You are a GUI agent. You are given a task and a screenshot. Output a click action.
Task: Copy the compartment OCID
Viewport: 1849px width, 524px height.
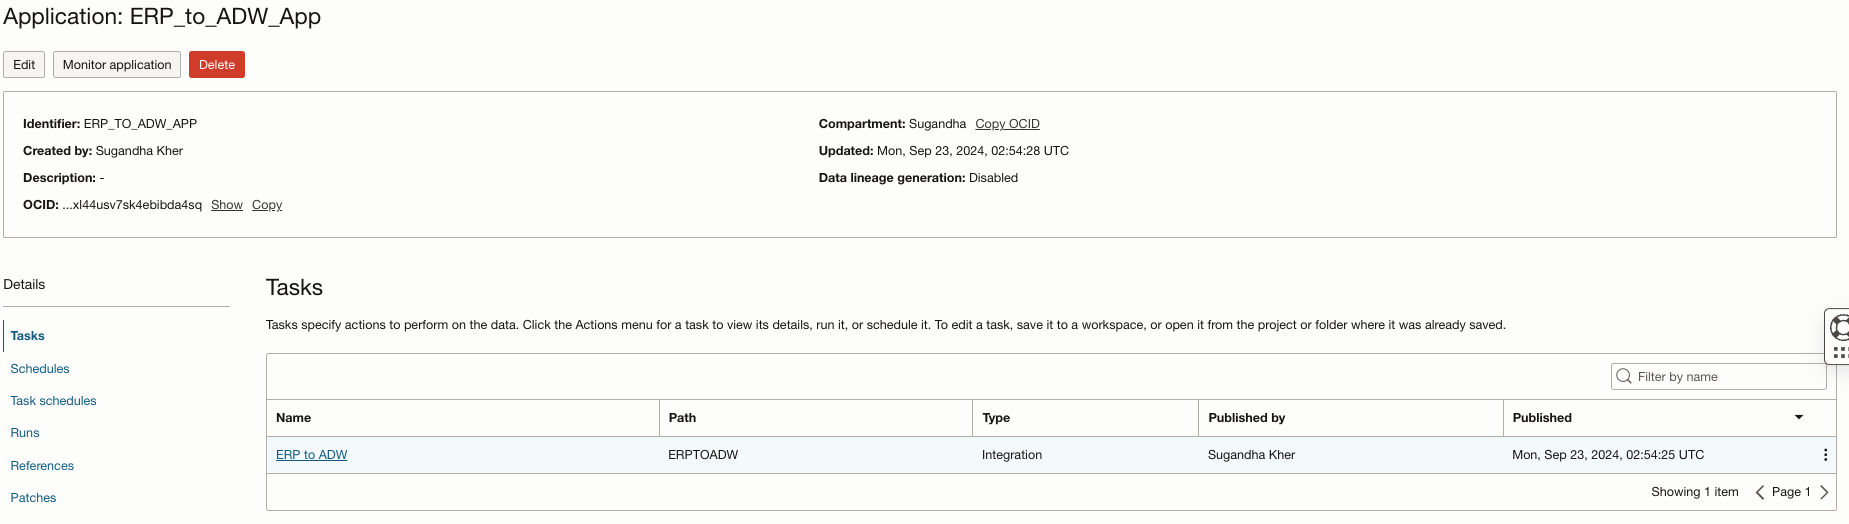pos(1007,124)
